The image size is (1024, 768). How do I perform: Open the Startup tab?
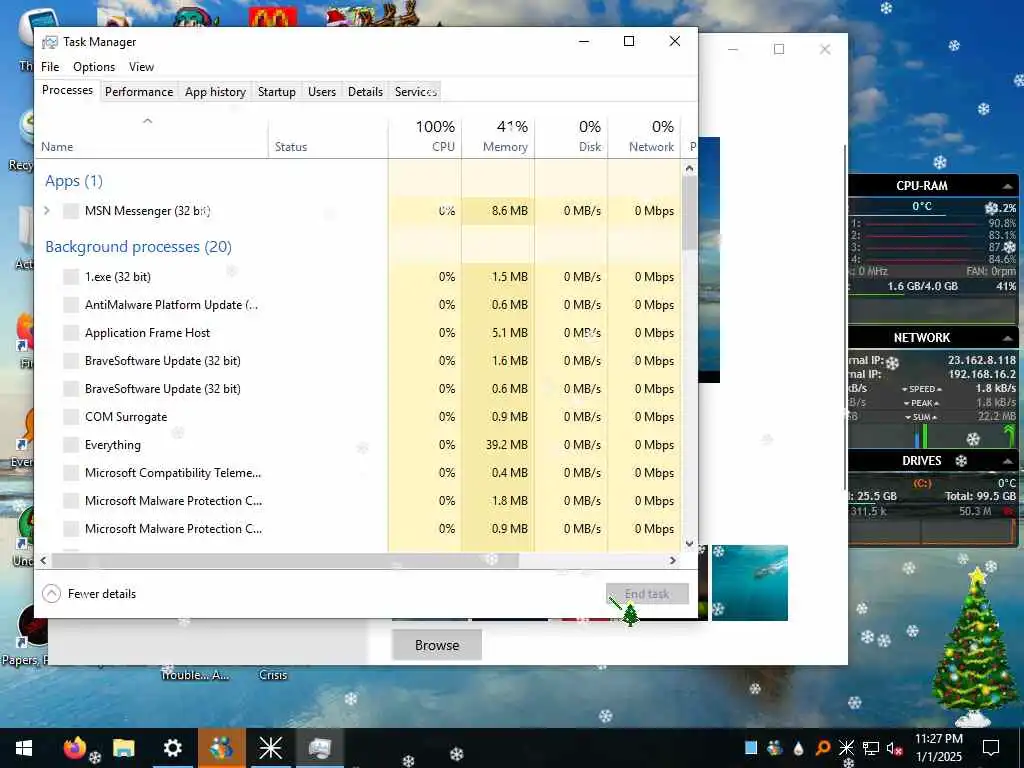[277, 92]
